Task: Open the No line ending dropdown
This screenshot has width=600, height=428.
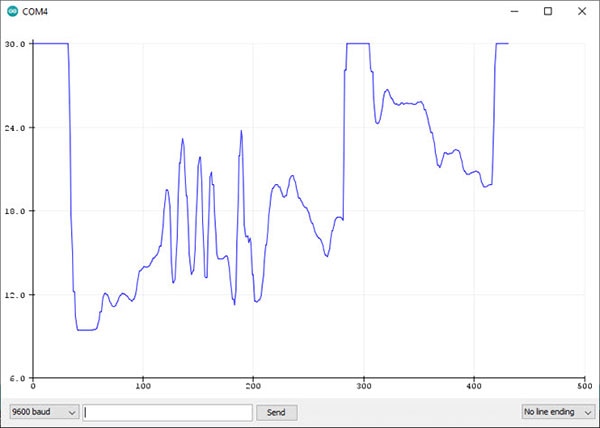Action: pyautogui.click(x=558, y=412)
